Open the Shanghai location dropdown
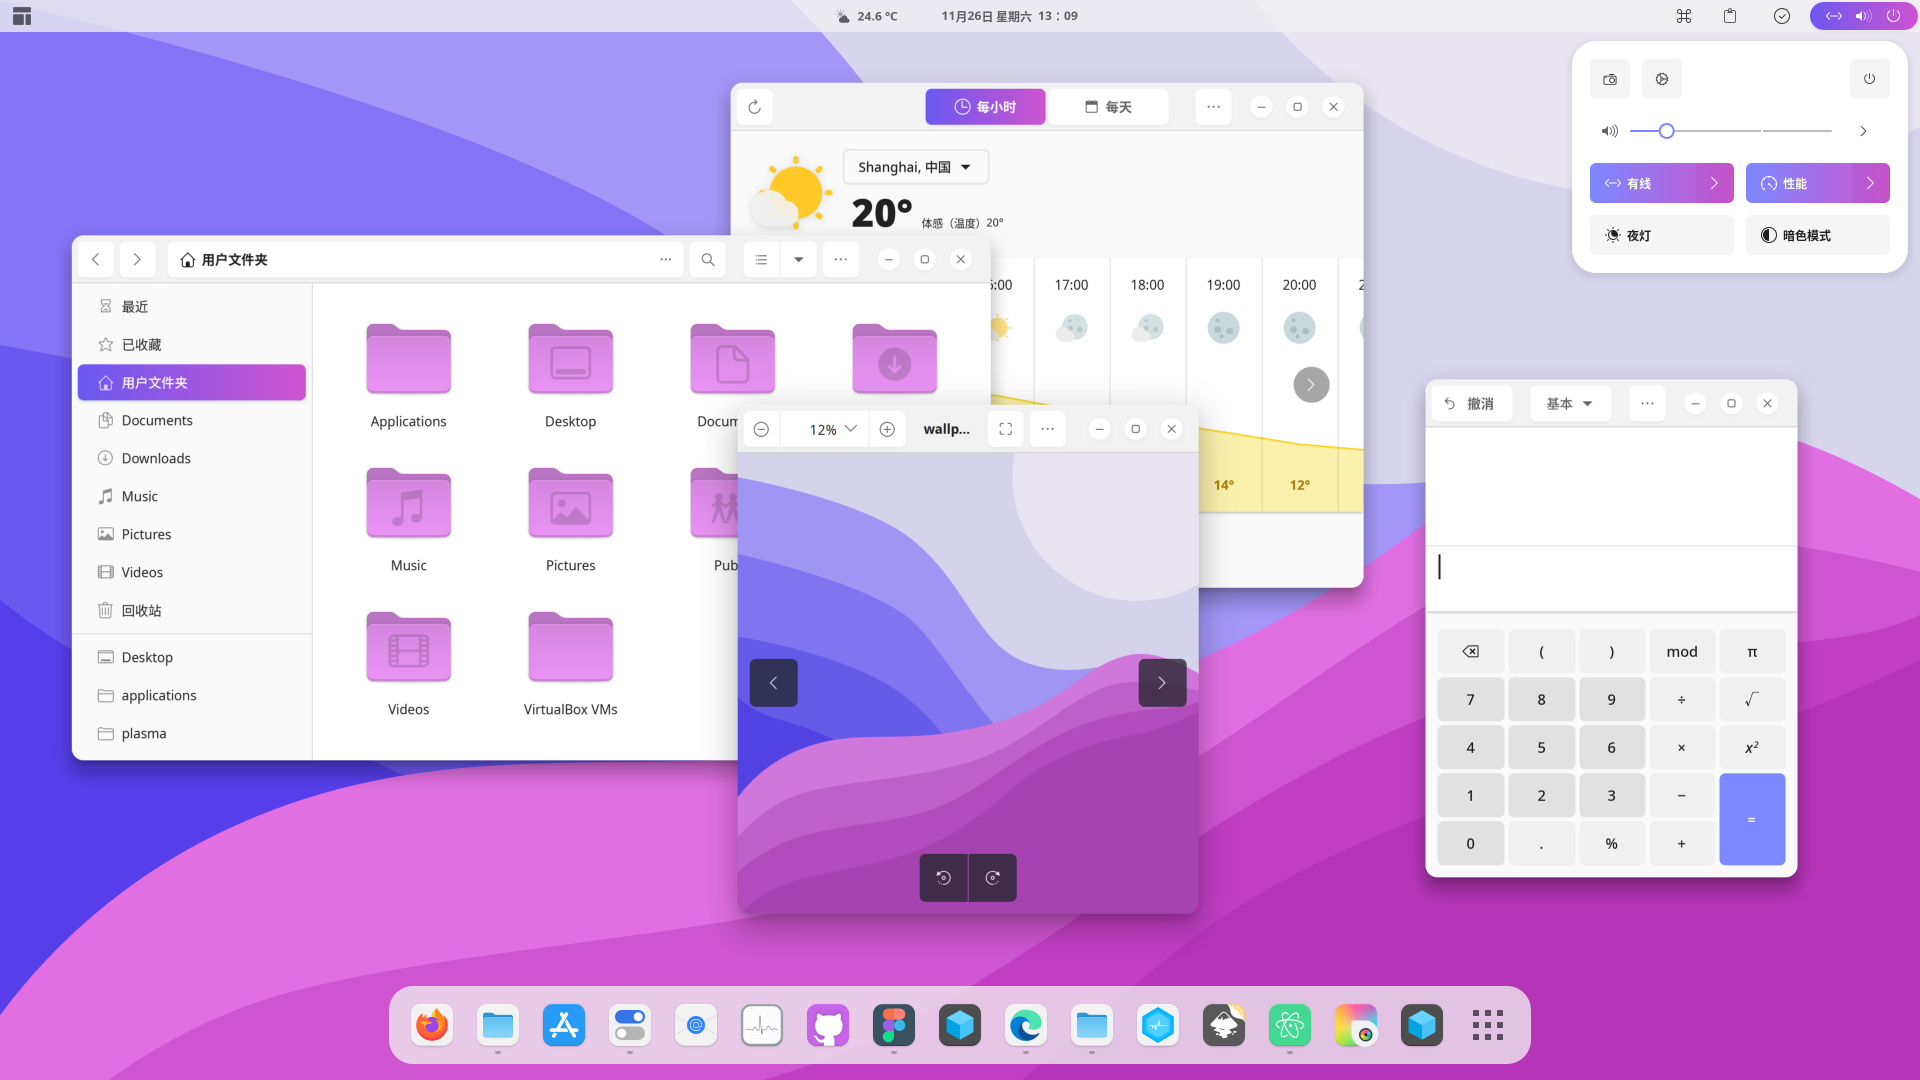The image size is (1920, 1080). point(915,167)
